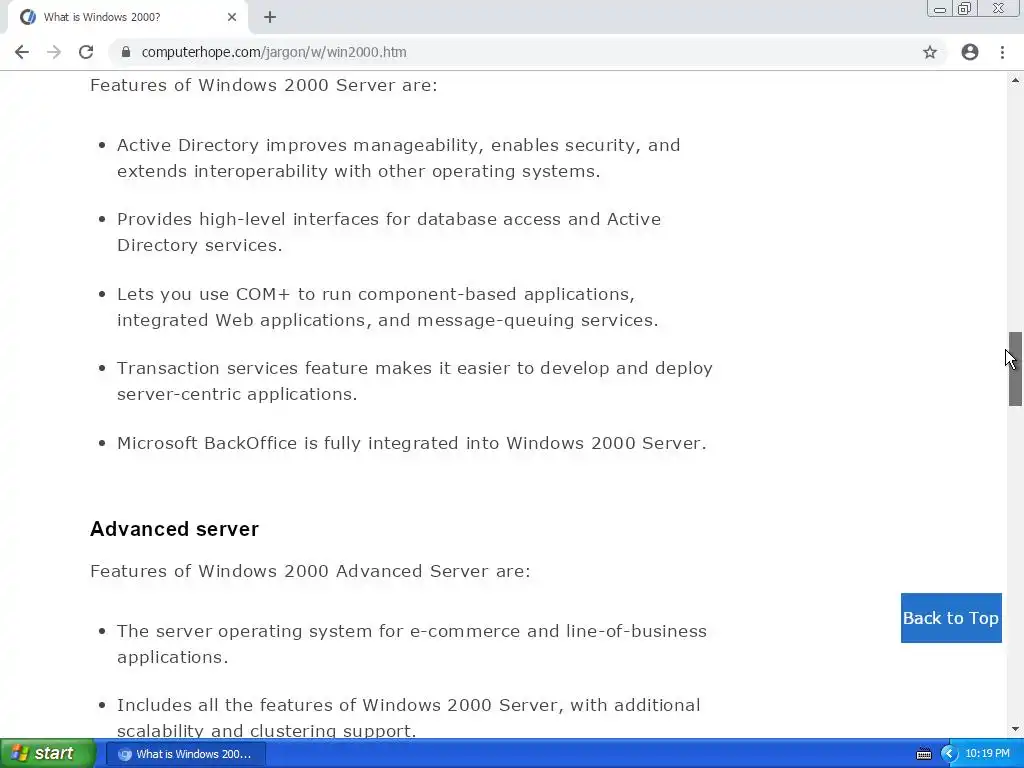This screenshot has width=1024, height=768.
Task: Click the scrollbar down arrow
Action: 1015,729
